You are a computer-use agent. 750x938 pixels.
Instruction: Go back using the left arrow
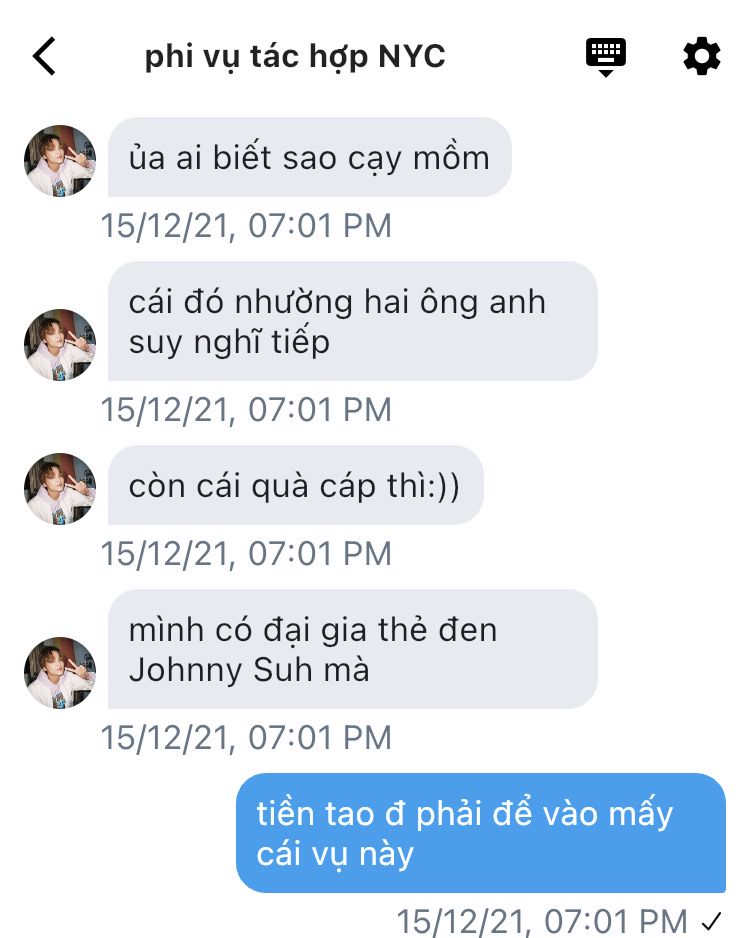click(x=44, y=56)
